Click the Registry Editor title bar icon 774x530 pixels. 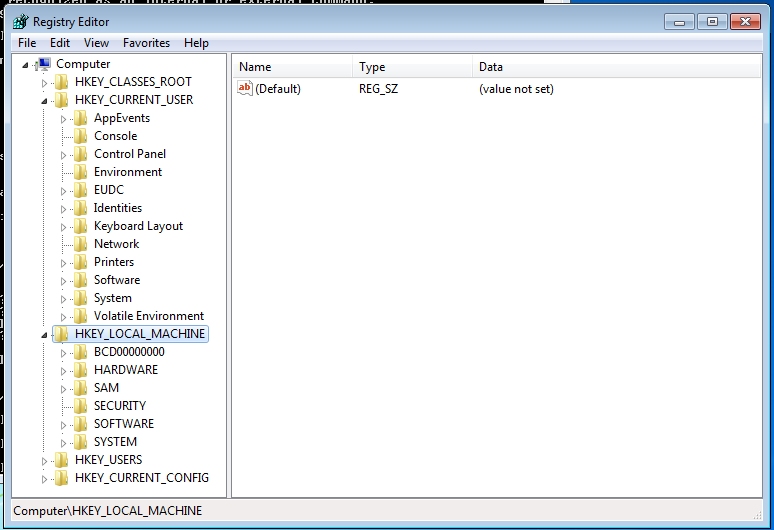21,22
